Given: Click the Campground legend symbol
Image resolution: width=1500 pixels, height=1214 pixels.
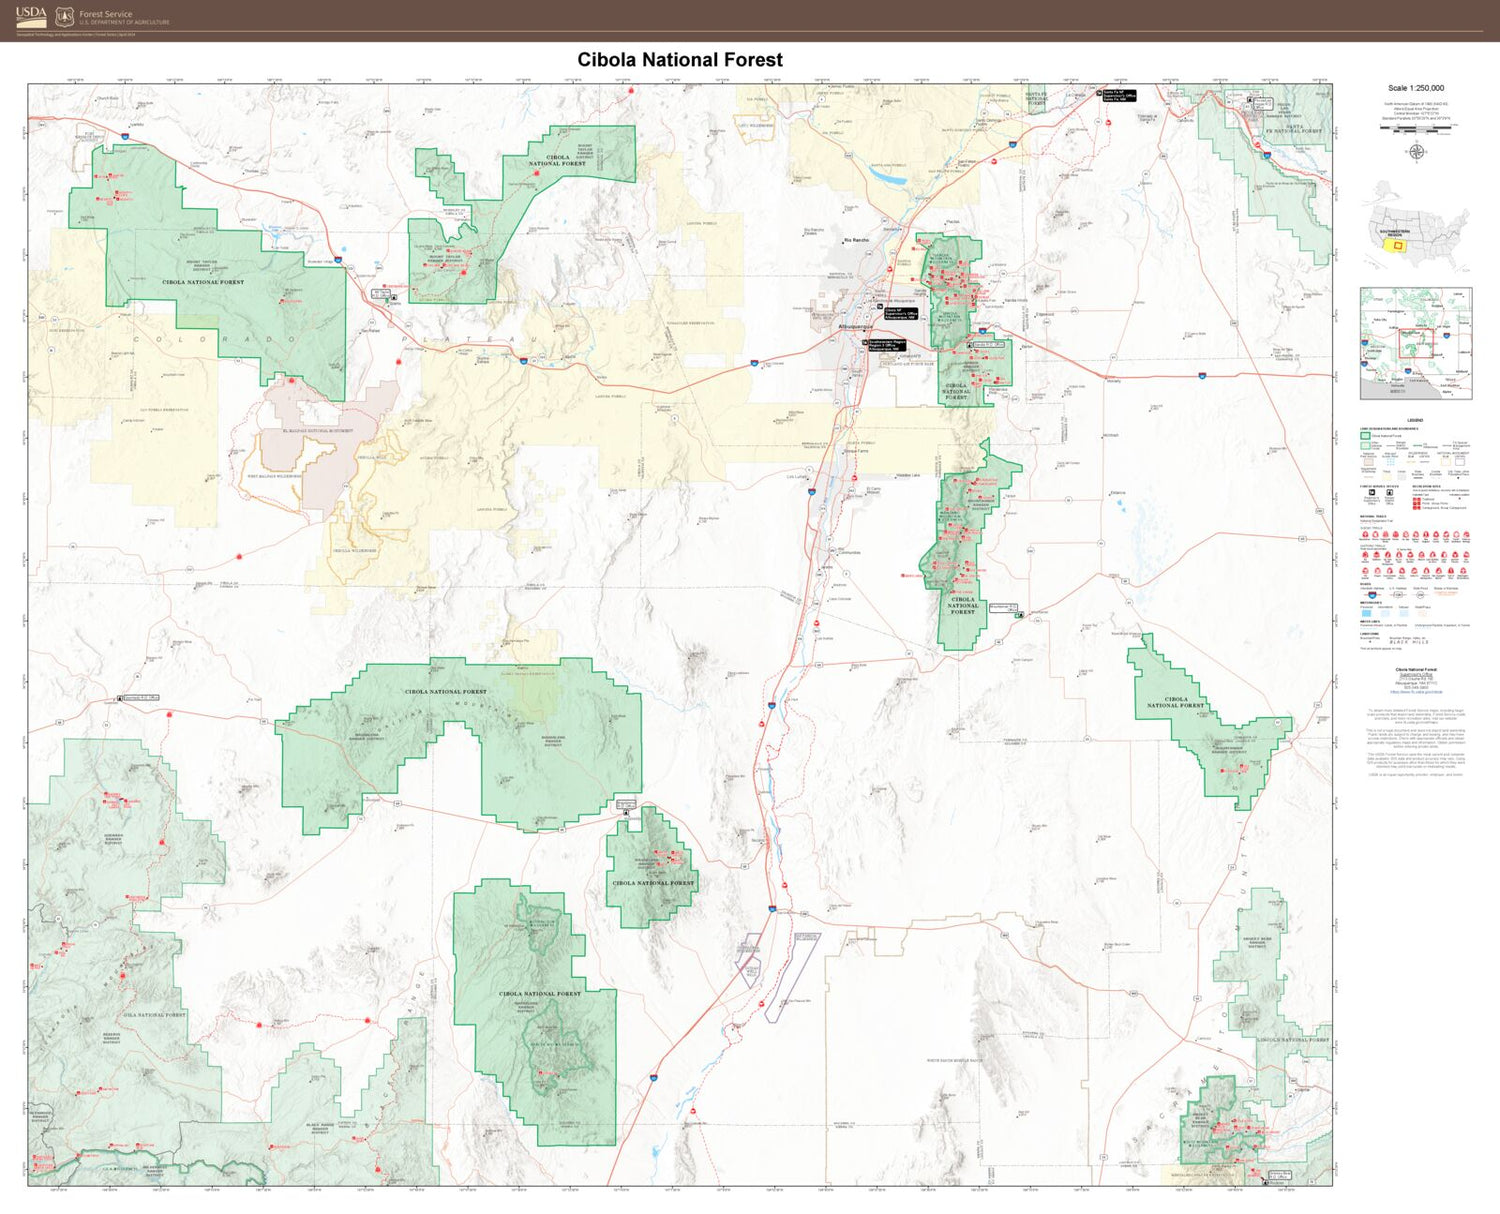Looking at the screenshot, I should point(1416,508).
